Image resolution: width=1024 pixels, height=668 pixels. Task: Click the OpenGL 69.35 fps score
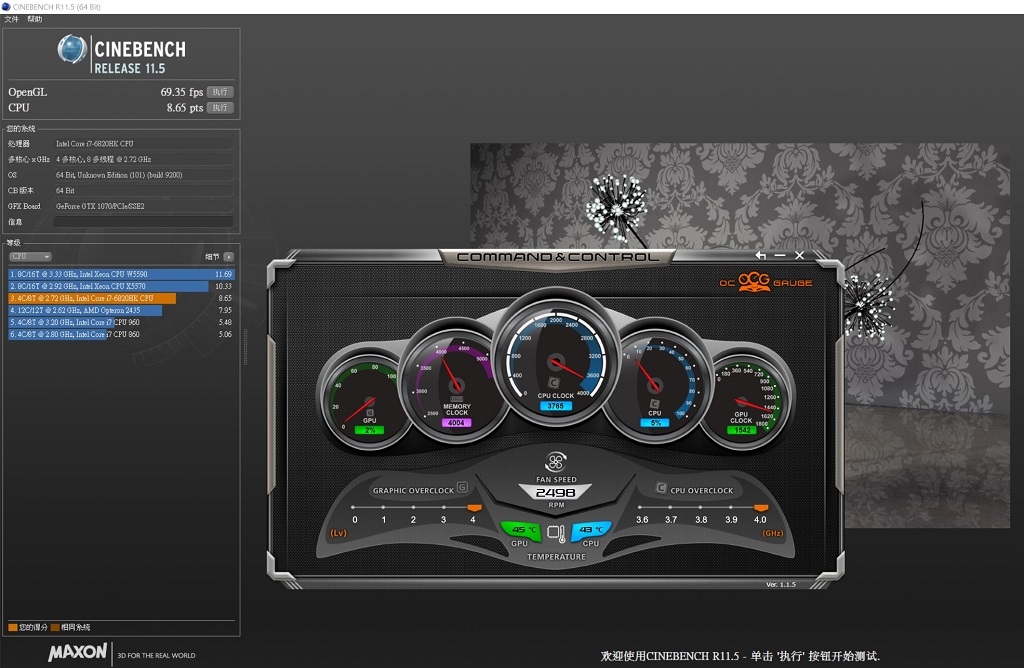point(182,92)
